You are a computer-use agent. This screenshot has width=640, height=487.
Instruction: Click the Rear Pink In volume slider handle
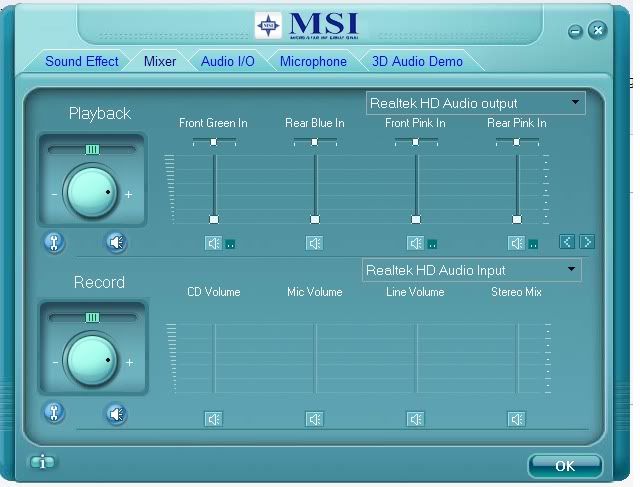517,220
